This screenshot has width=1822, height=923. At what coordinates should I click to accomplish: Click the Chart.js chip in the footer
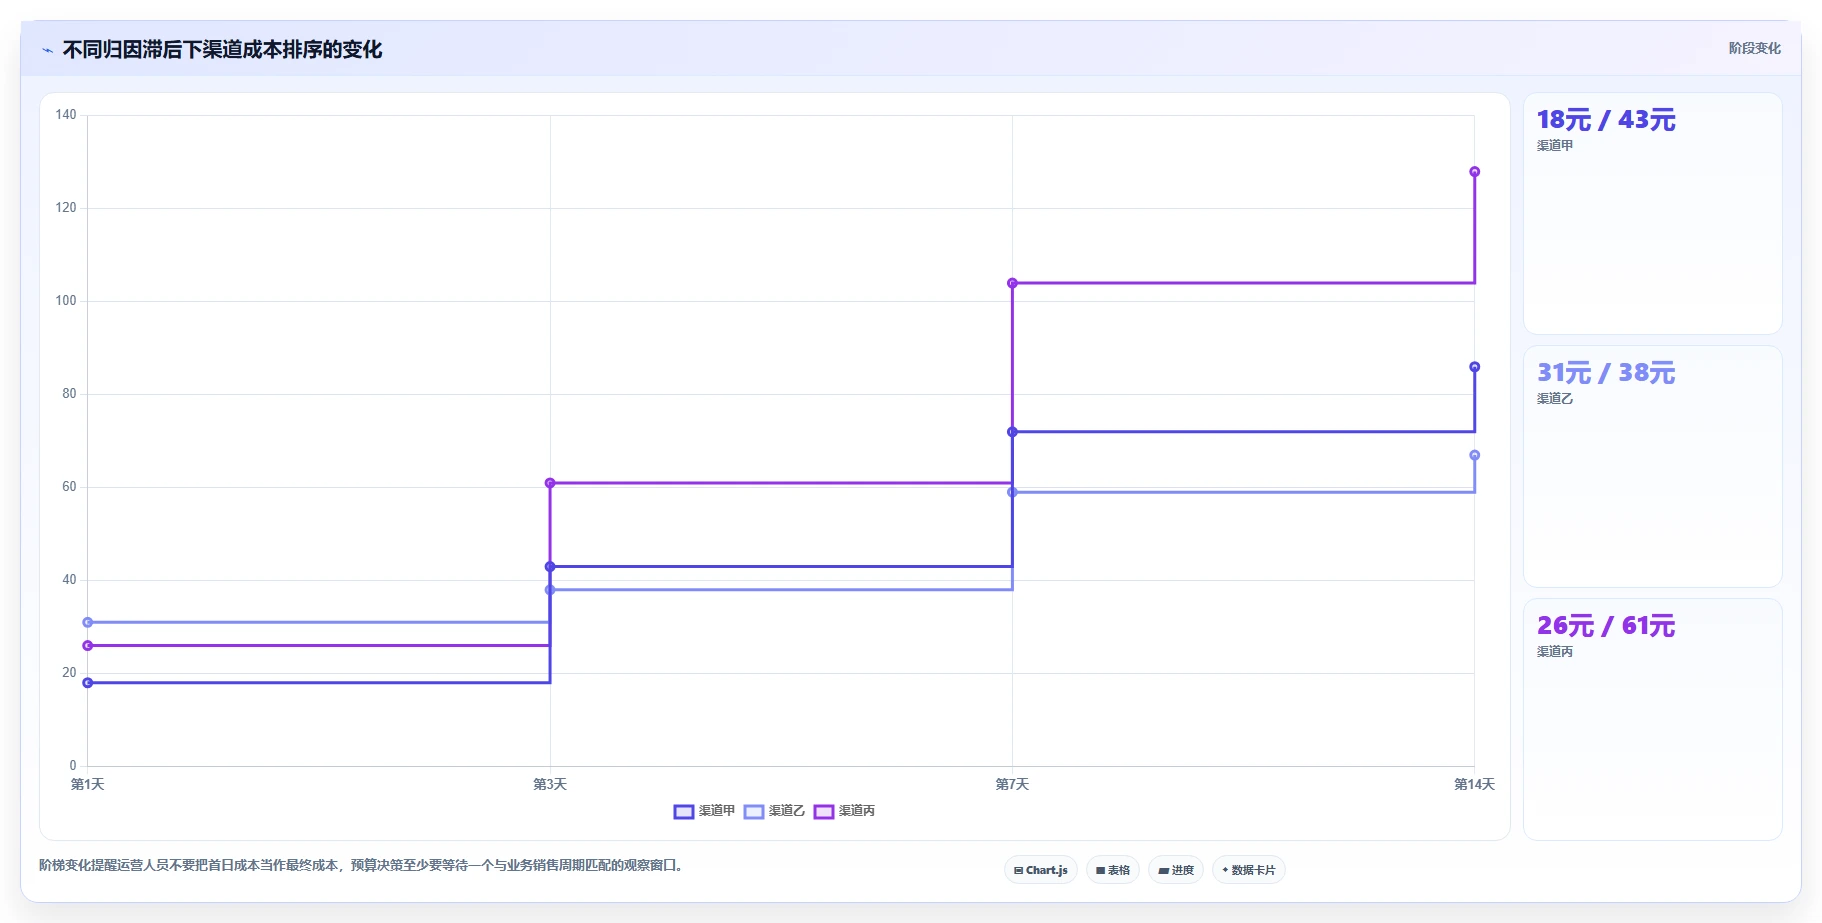(x=1040, y=870)
